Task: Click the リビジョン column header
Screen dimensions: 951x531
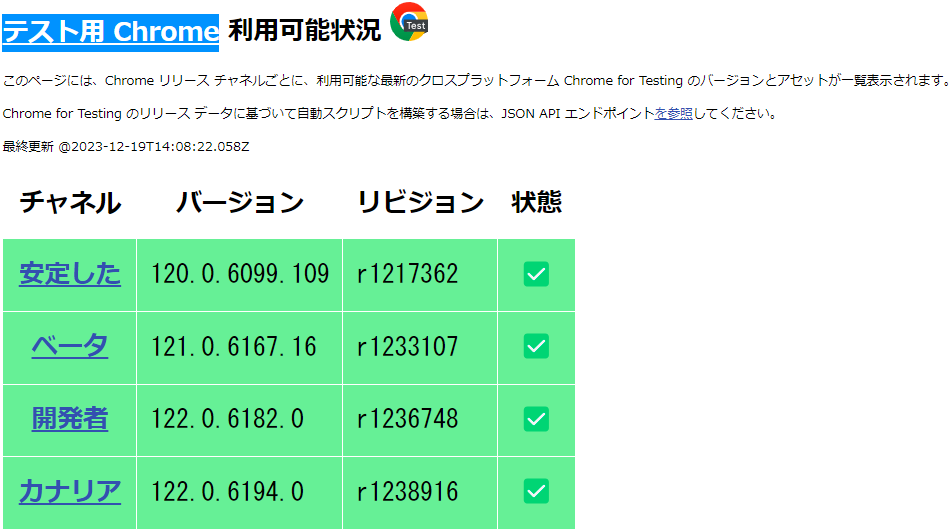Action: [420, 203]
